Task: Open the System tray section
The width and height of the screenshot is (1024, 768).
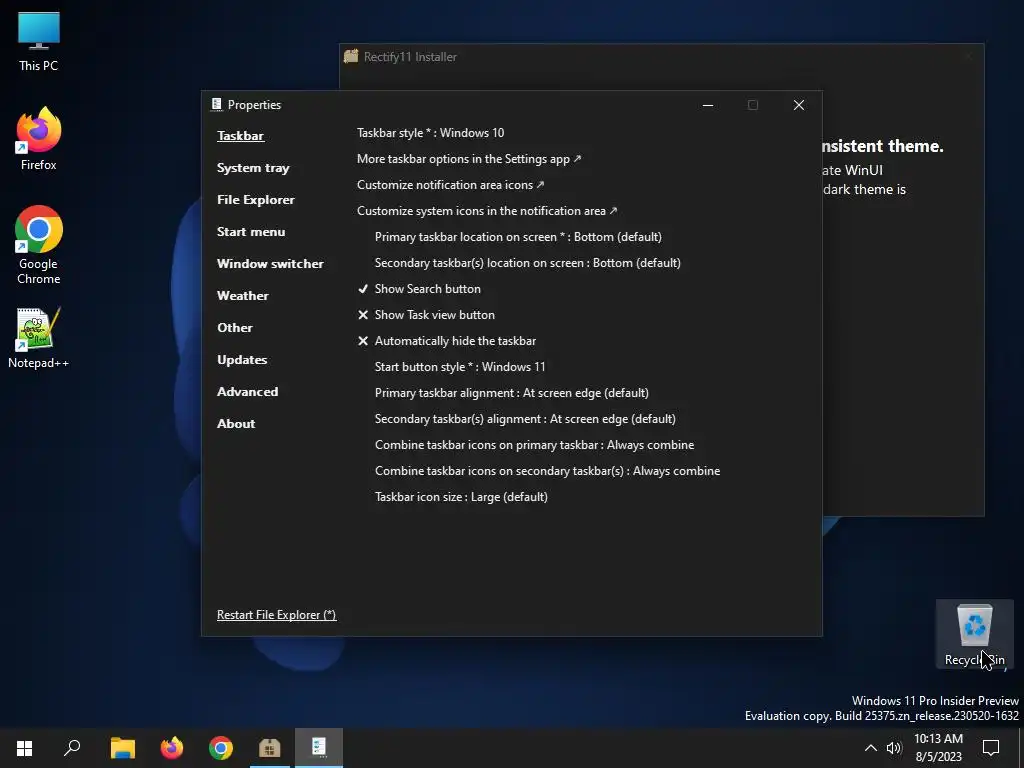Action: (x=253, y=168)
